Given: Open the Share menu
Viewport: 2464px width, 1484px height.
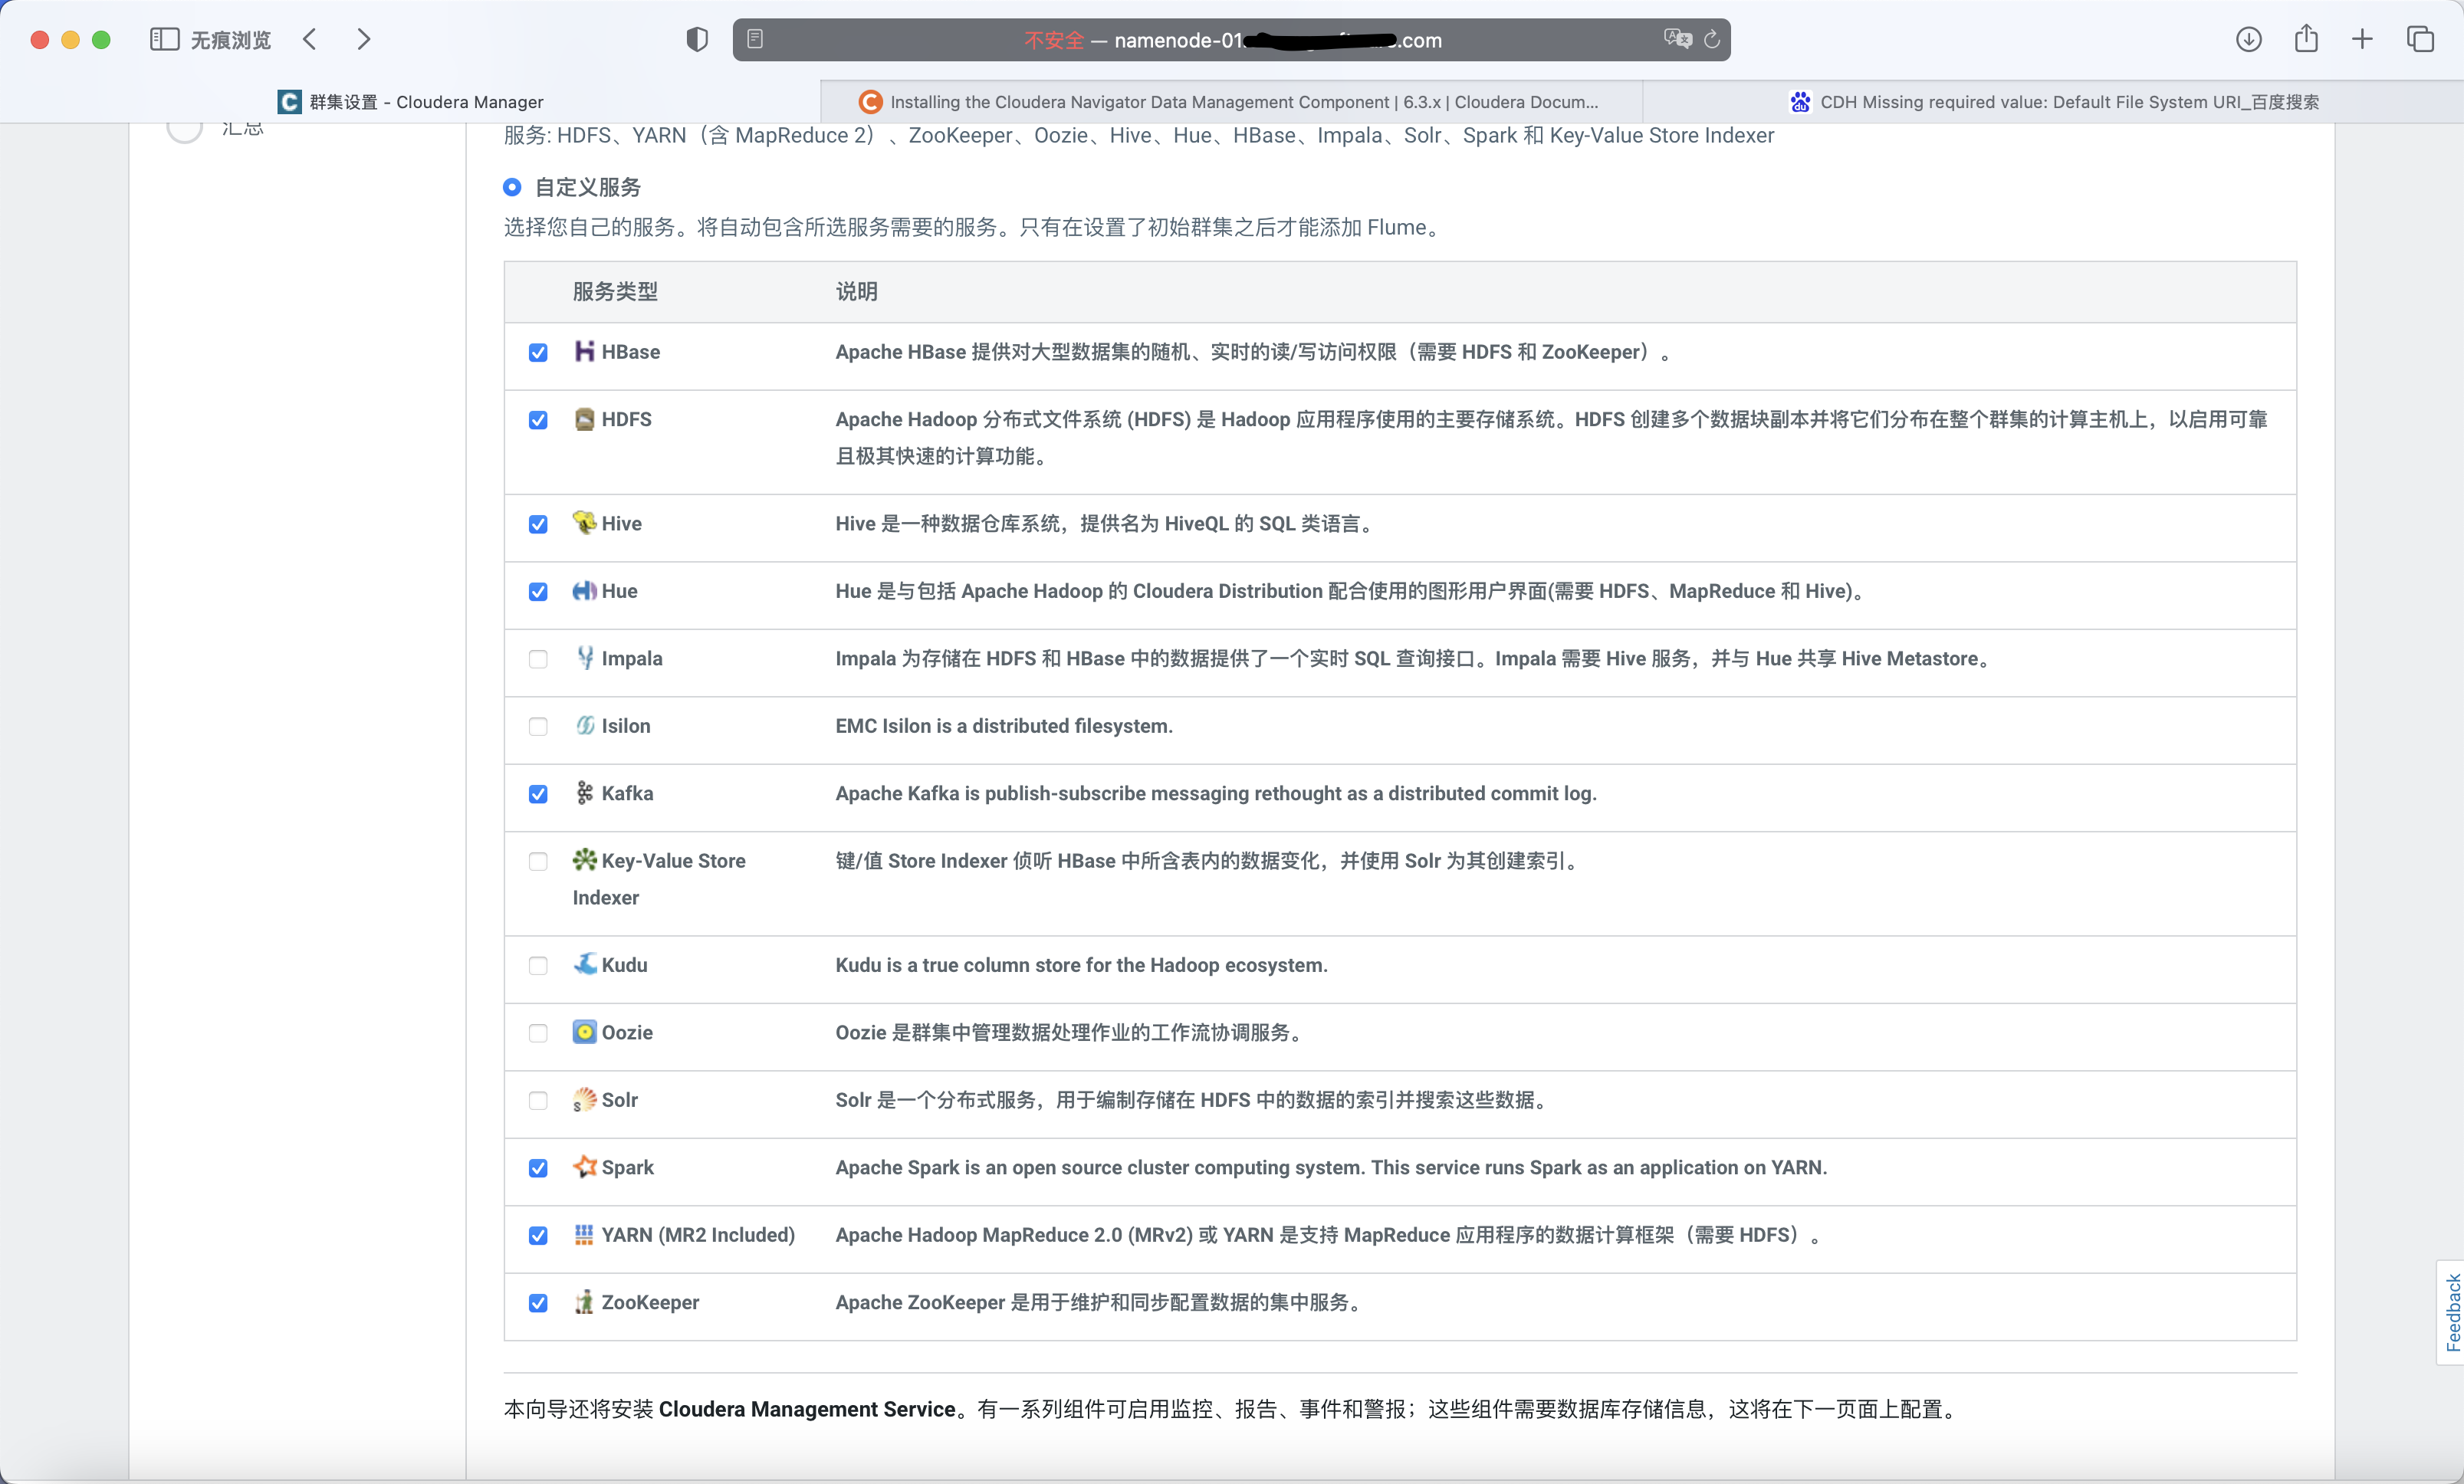Looking at the screenshot, I should tap(2306, 38).
